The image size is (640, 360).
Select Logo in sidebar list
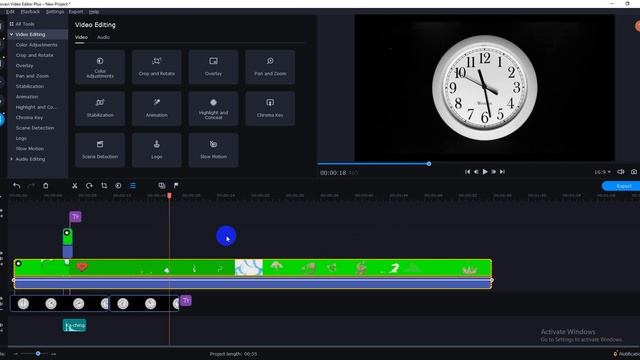(x=21, y=138)
